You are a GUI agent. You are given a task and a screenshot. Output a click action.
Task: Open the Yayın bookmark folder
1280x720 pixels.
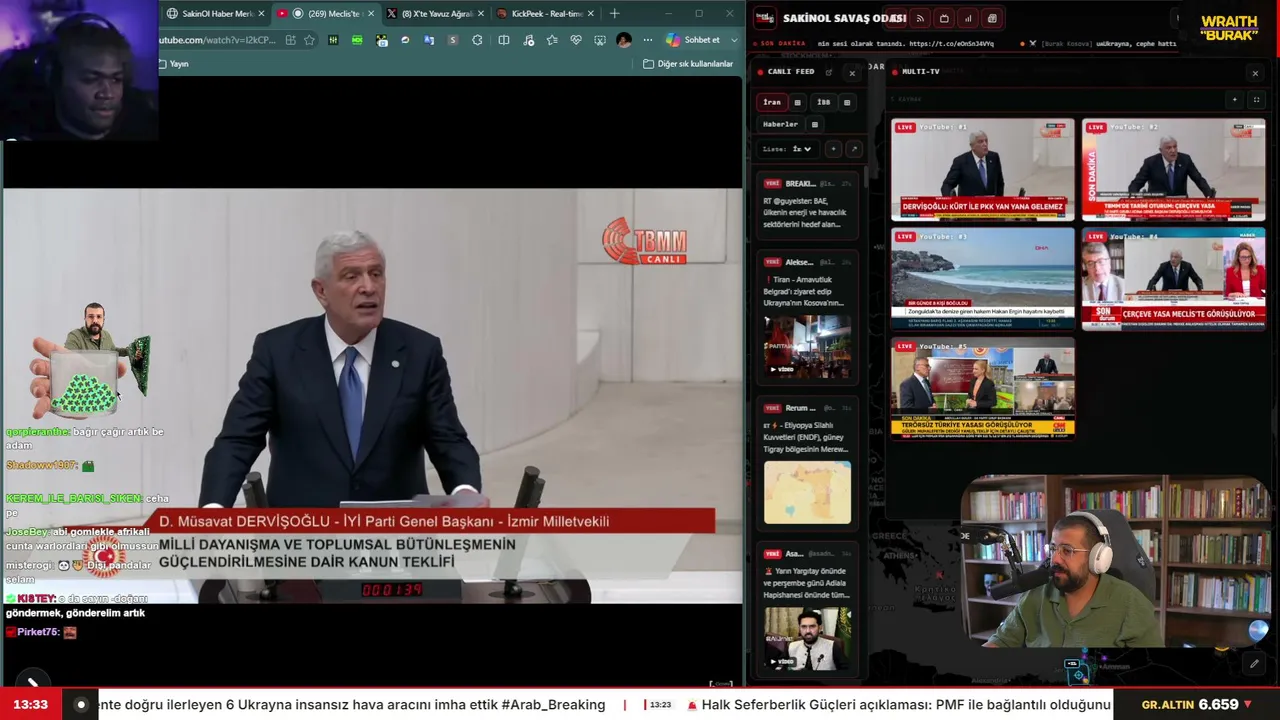tap(174, 64)
